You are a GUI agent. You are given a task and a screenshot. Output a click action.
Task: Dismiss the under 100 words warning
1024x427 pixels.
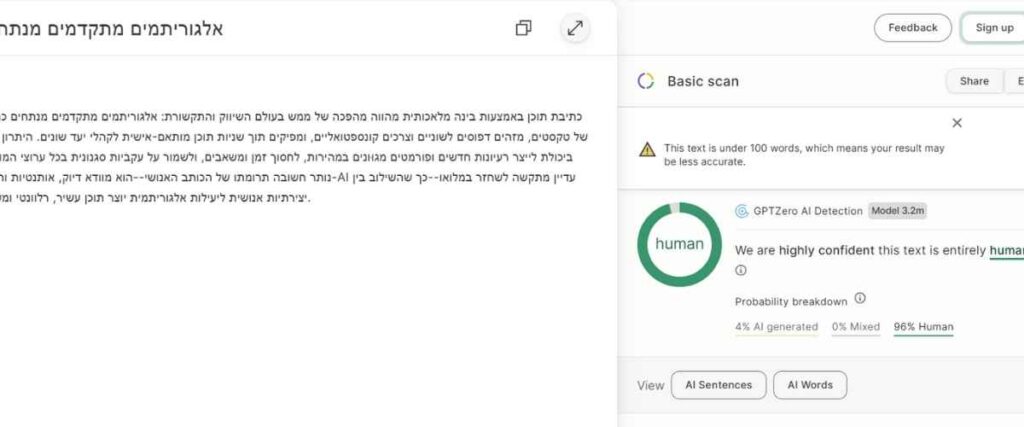(957, 123)
